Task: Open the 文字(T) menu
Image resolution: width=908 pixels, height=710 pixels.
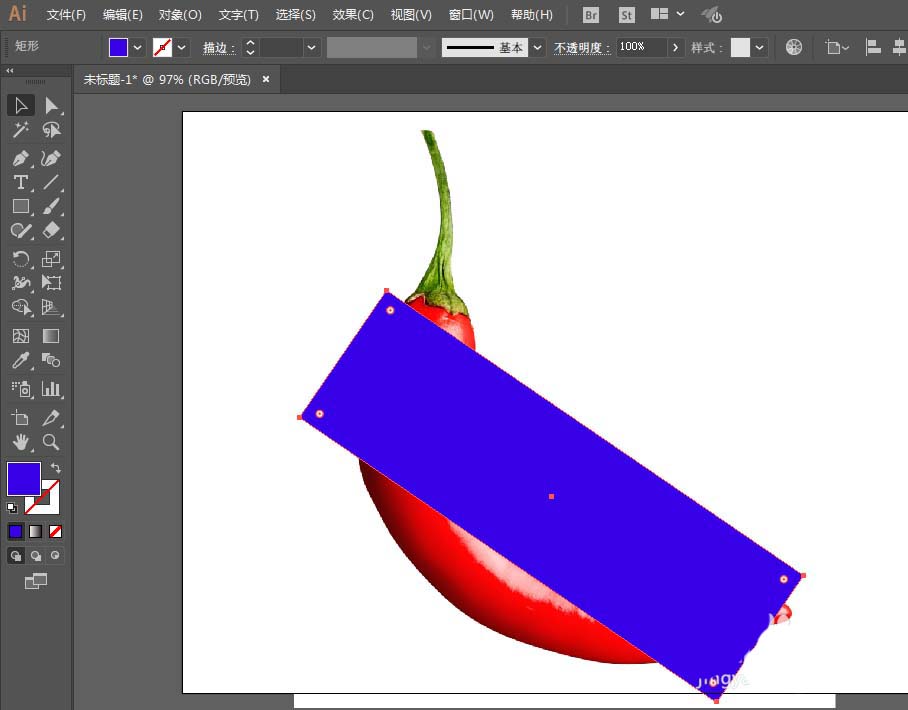Action: click(239, 14)
